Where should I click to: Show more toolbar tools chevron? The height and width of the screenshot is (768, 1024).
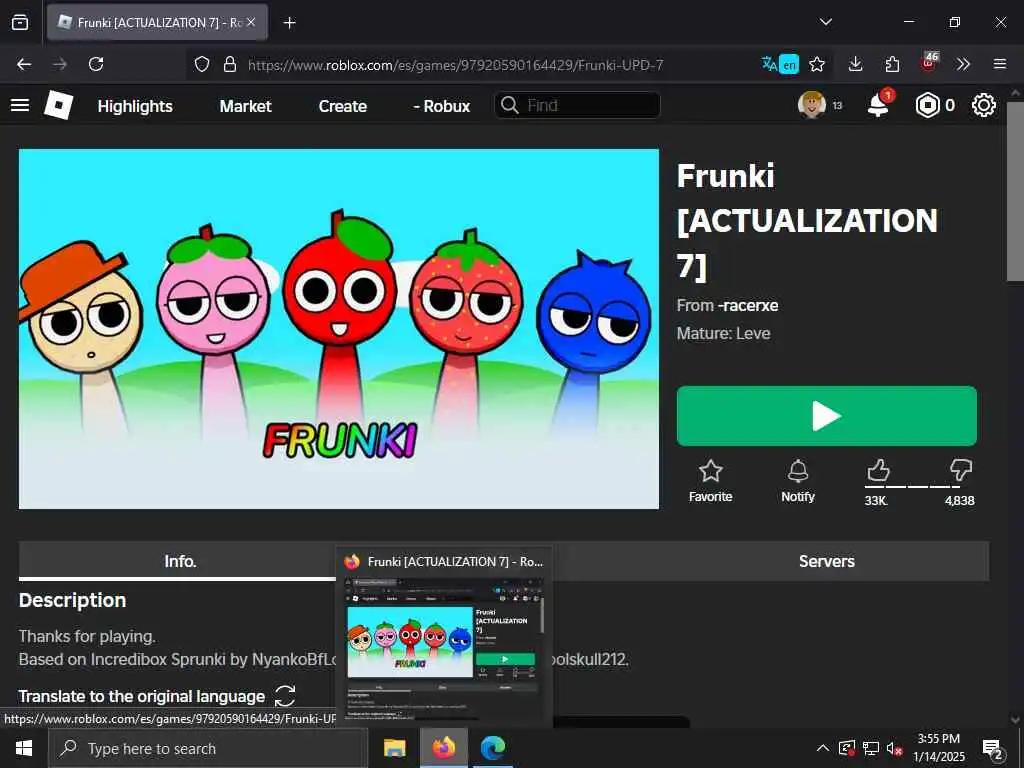pos(963,64)
